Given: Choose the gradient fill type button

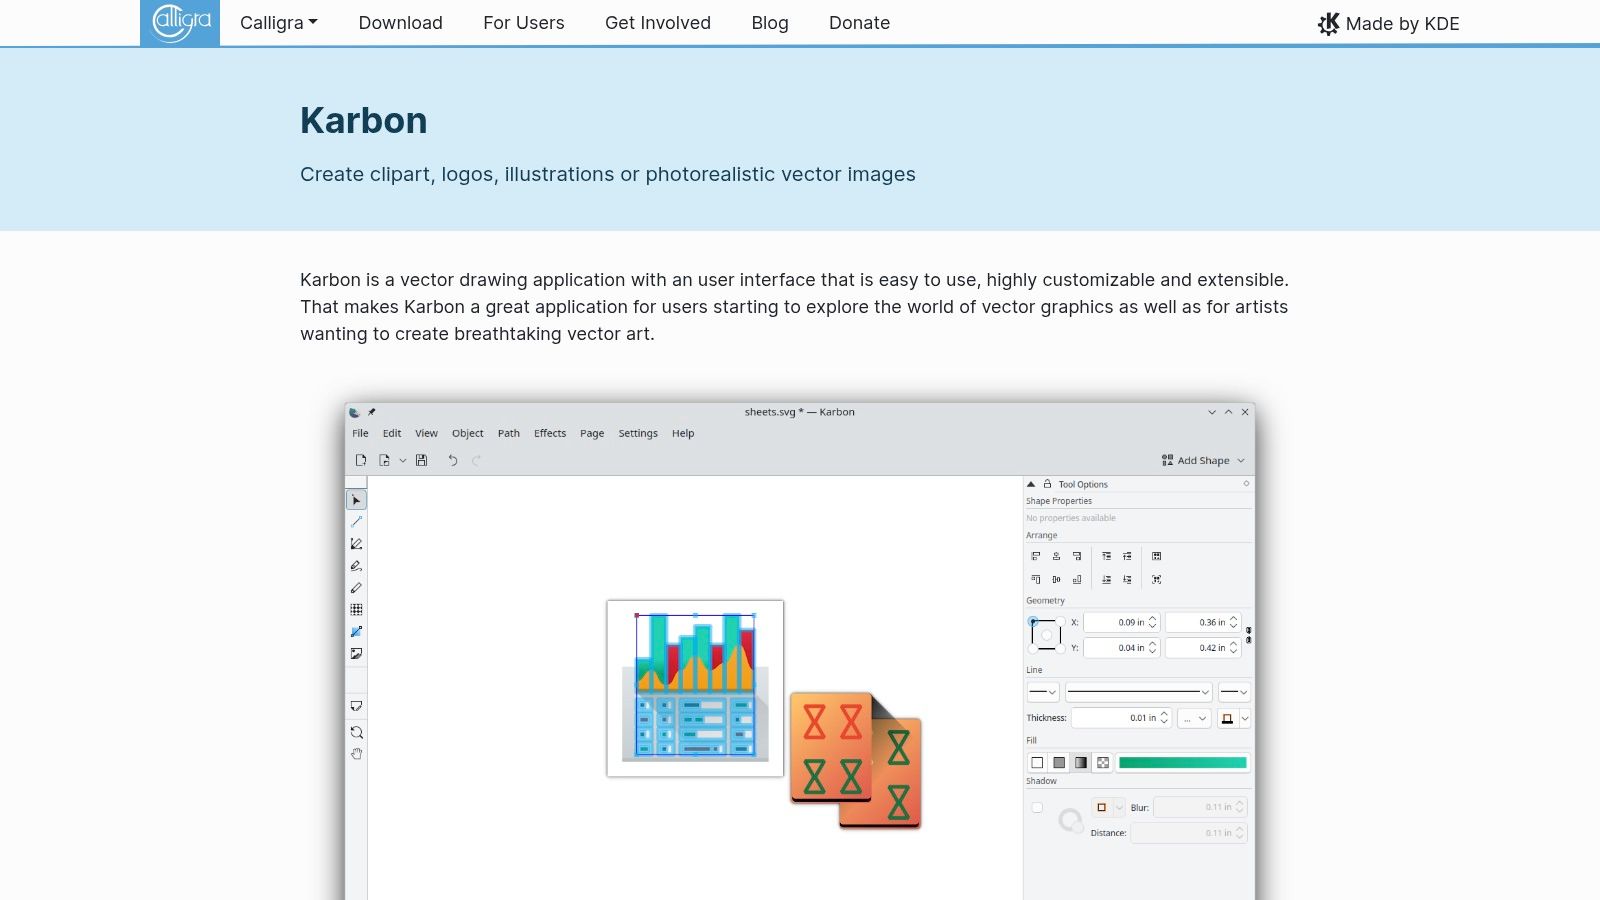Looking at the screenshot, I should pos(1081,763).
